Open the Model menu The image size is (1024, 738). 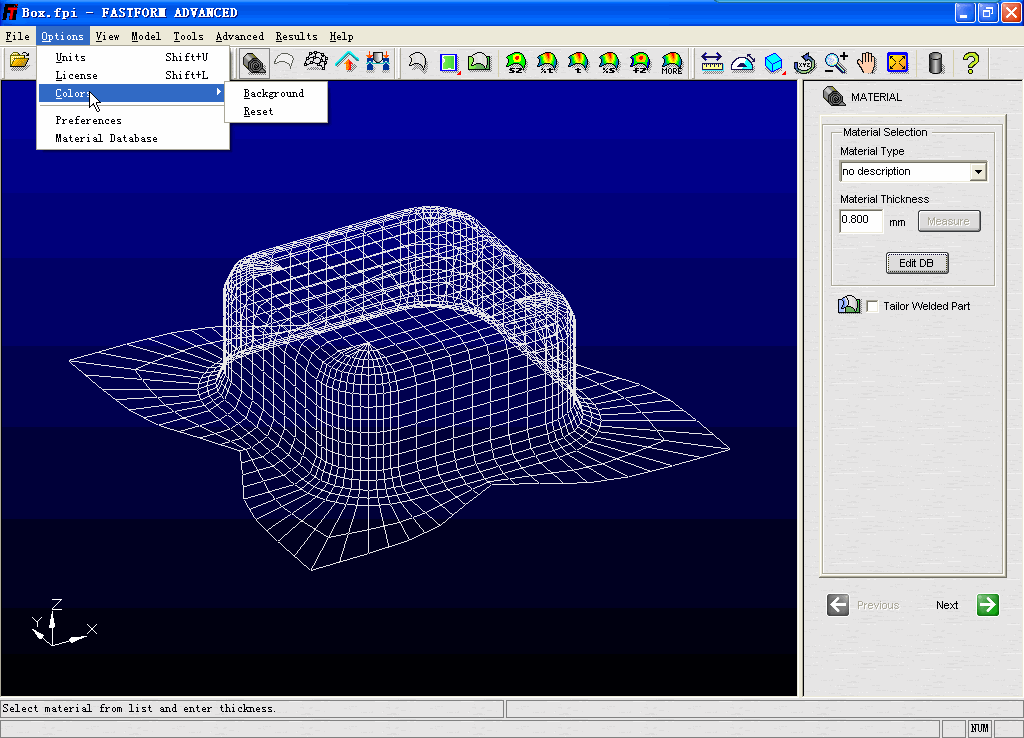point(146,37)
